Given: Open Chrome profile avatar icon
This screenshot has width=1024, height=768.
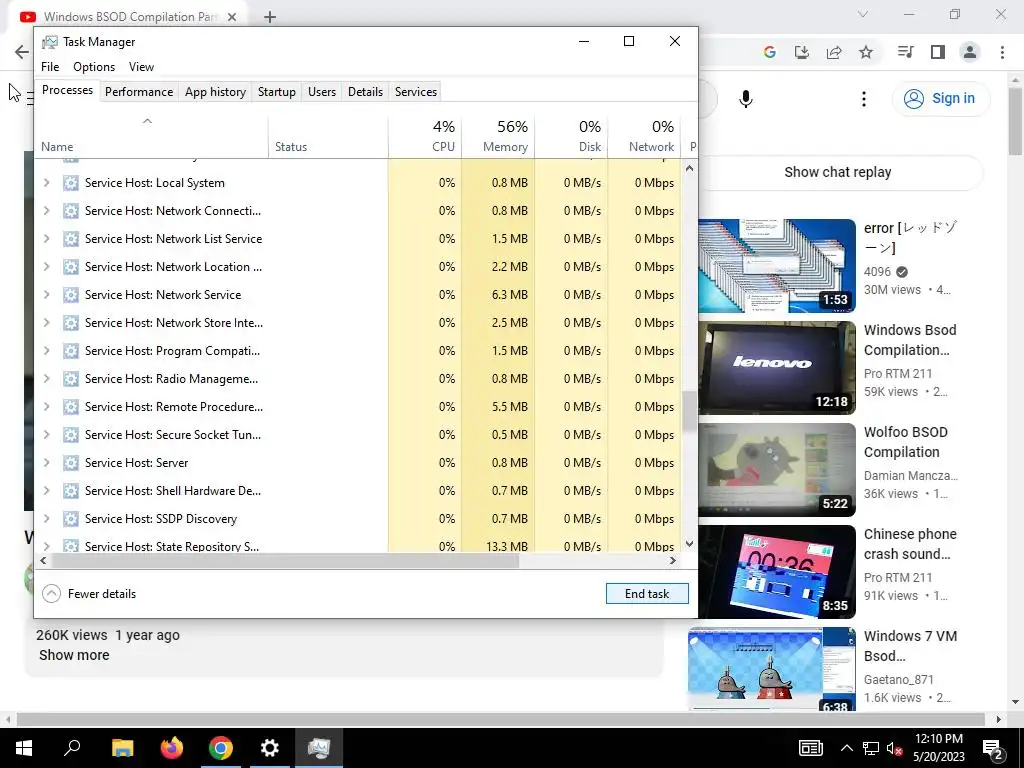Looking at the screenshot, I should click(970, 52).
